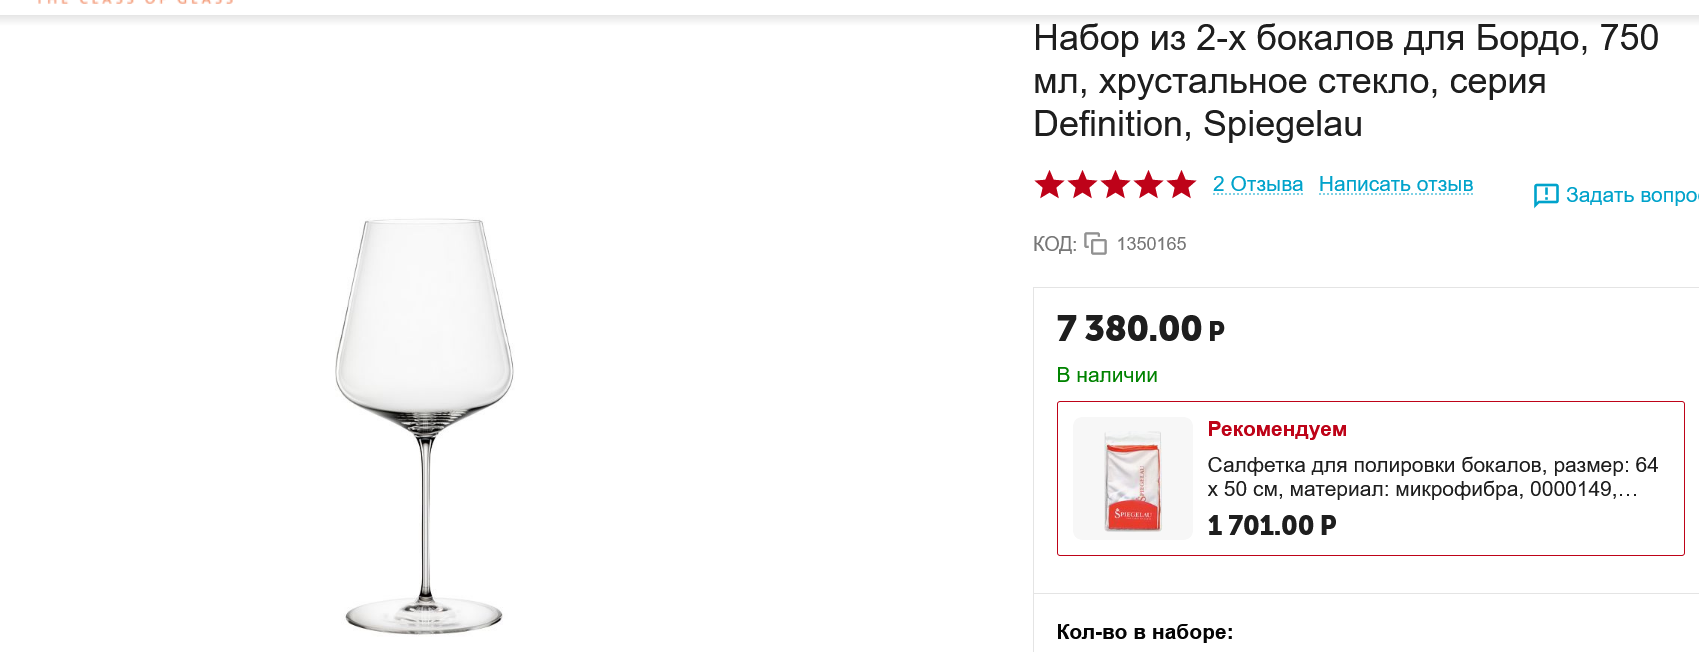Click the green "В наличии" availability status
This screenshot has width=1699, height=652.
(1107, 375)
